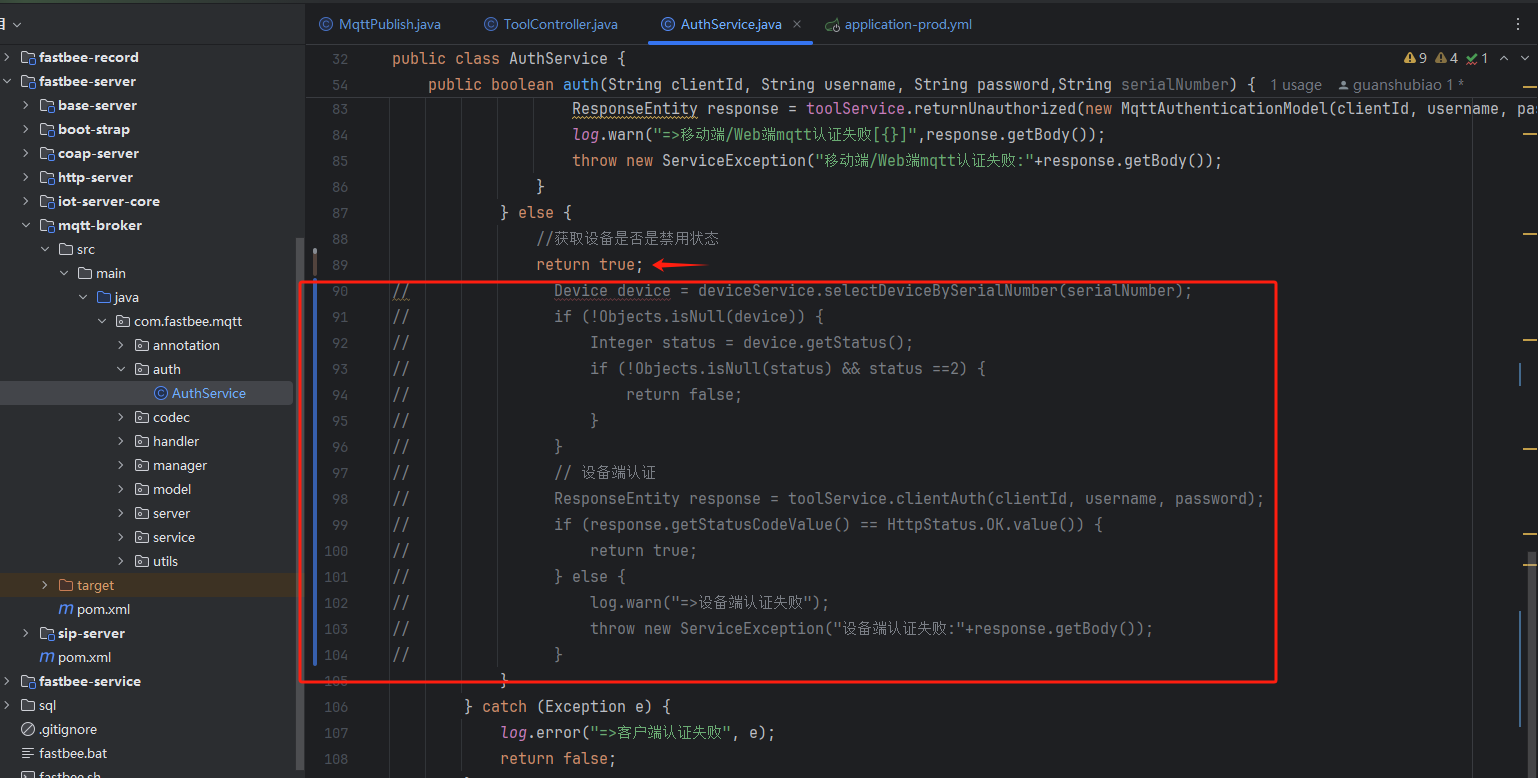Place cursor on "return true;" at line 89

590,264
